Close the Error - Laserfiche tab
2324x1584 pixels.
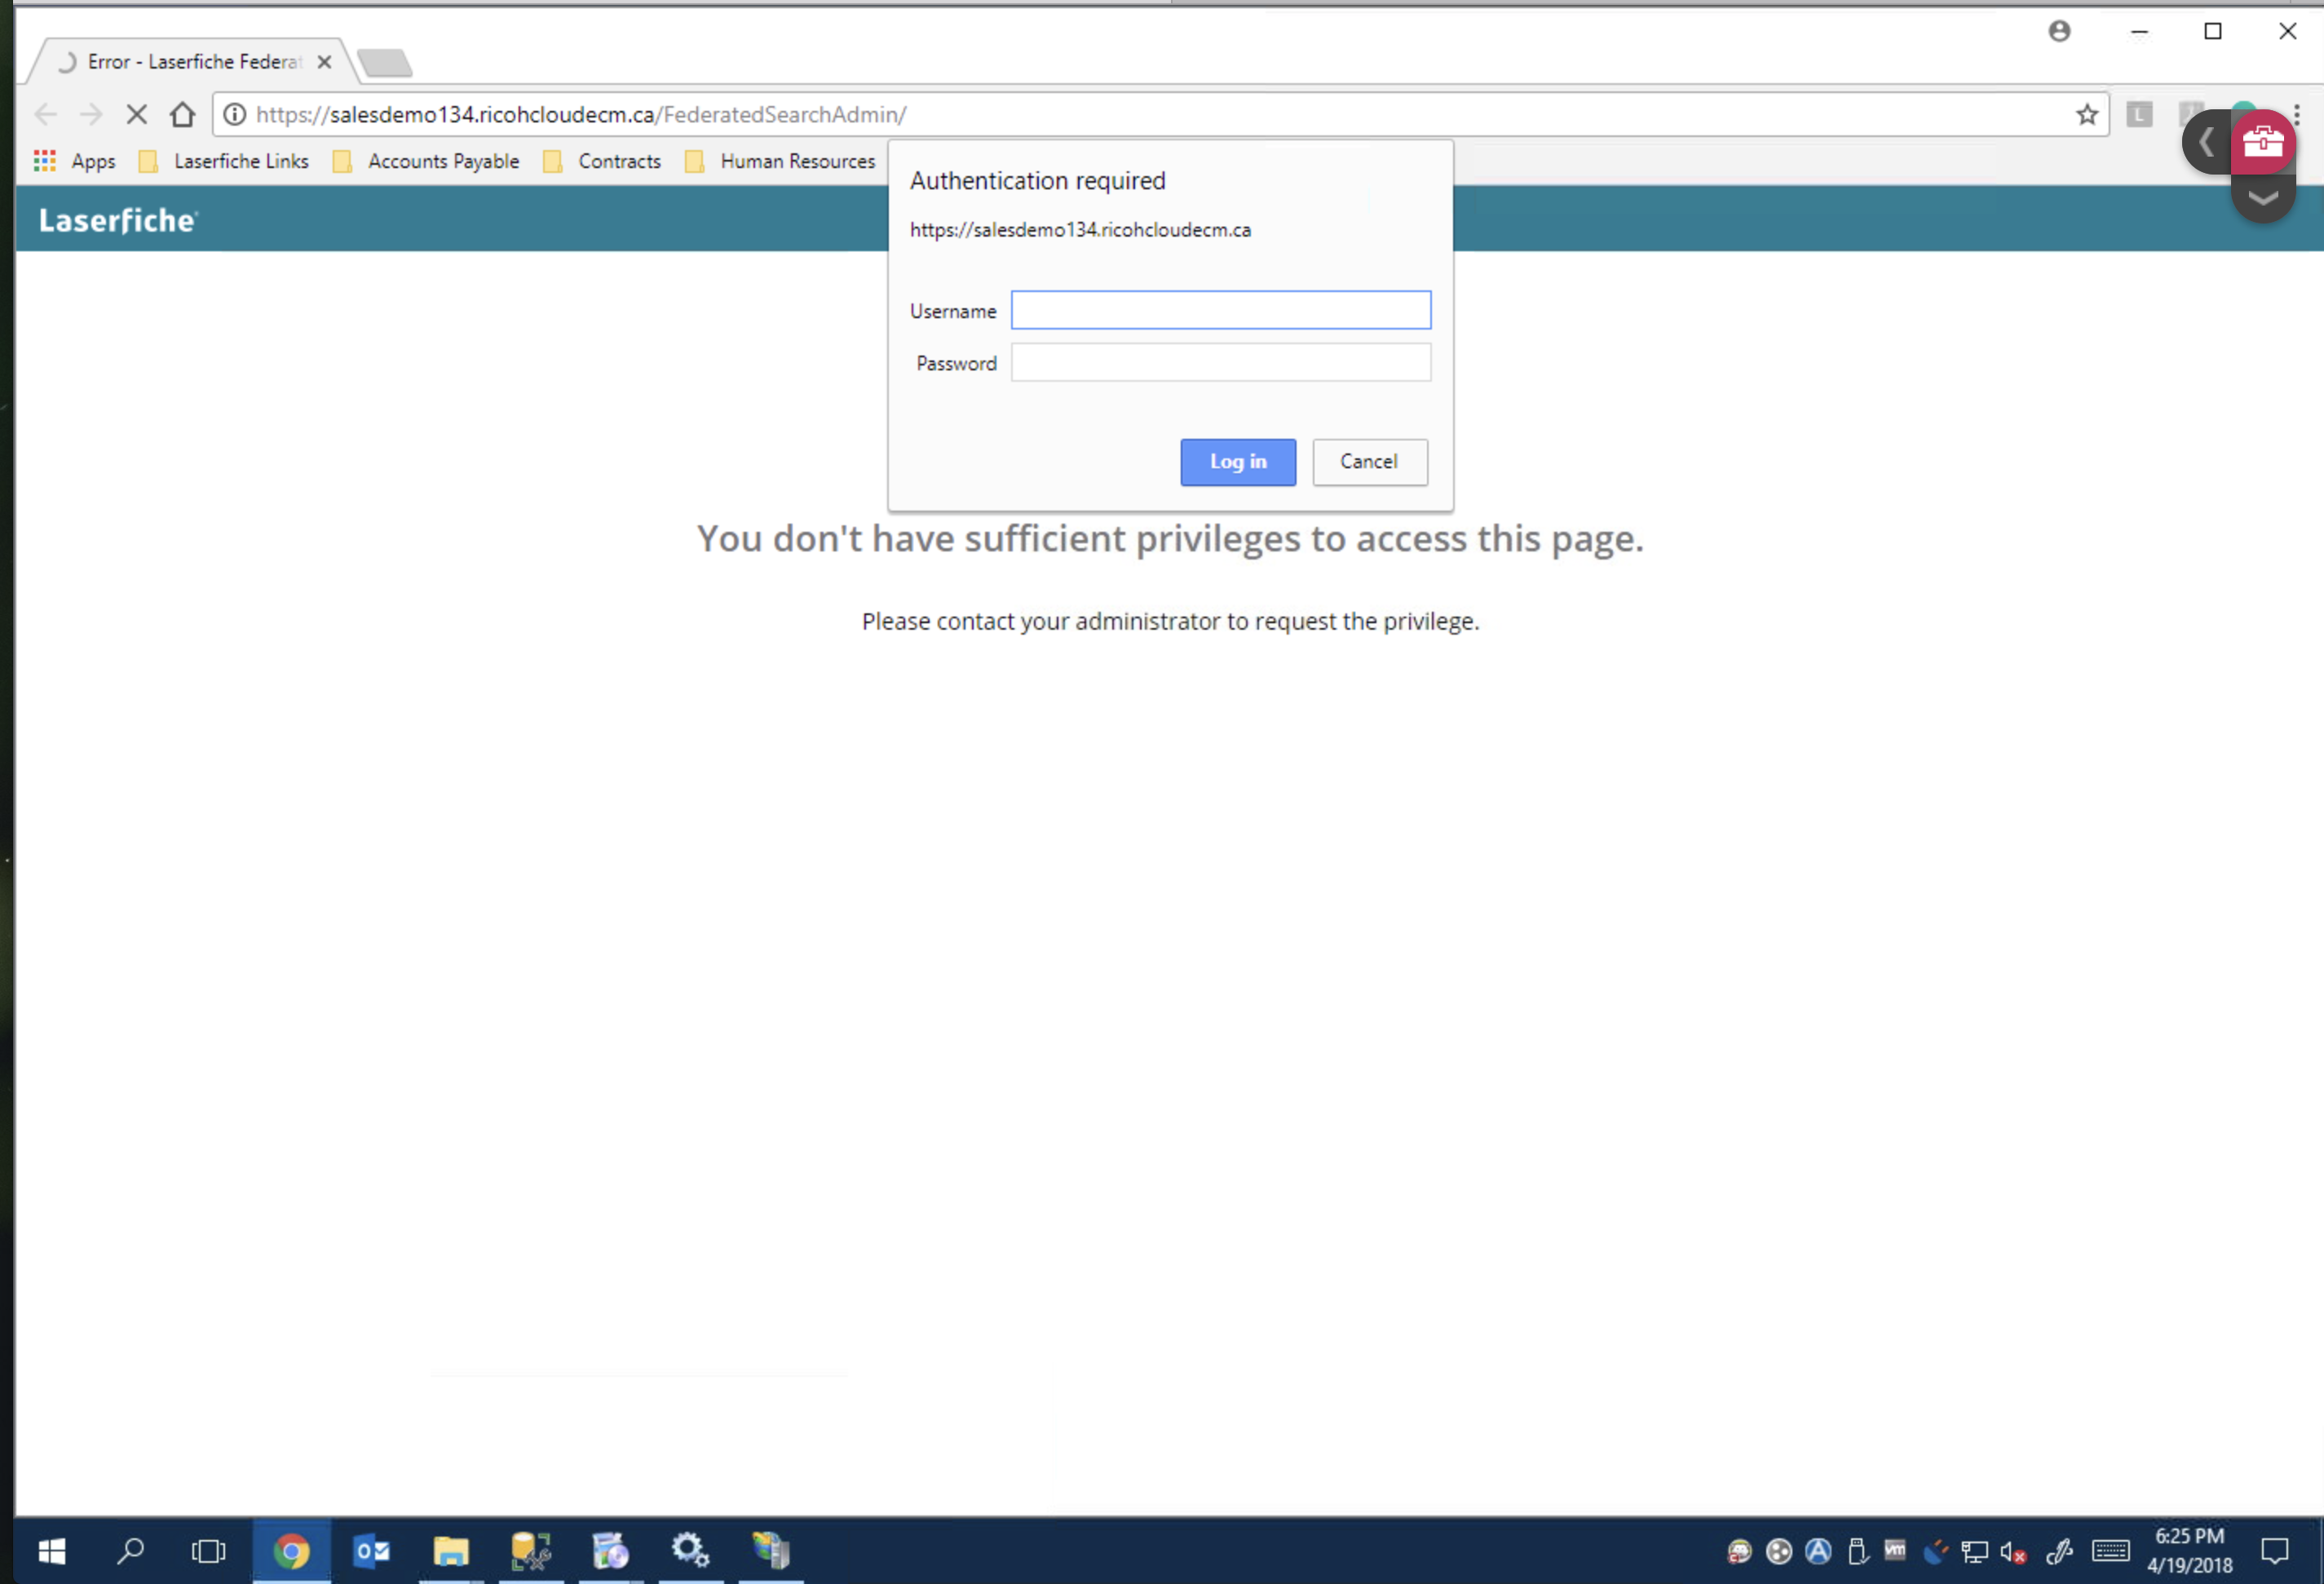(324, 62)
